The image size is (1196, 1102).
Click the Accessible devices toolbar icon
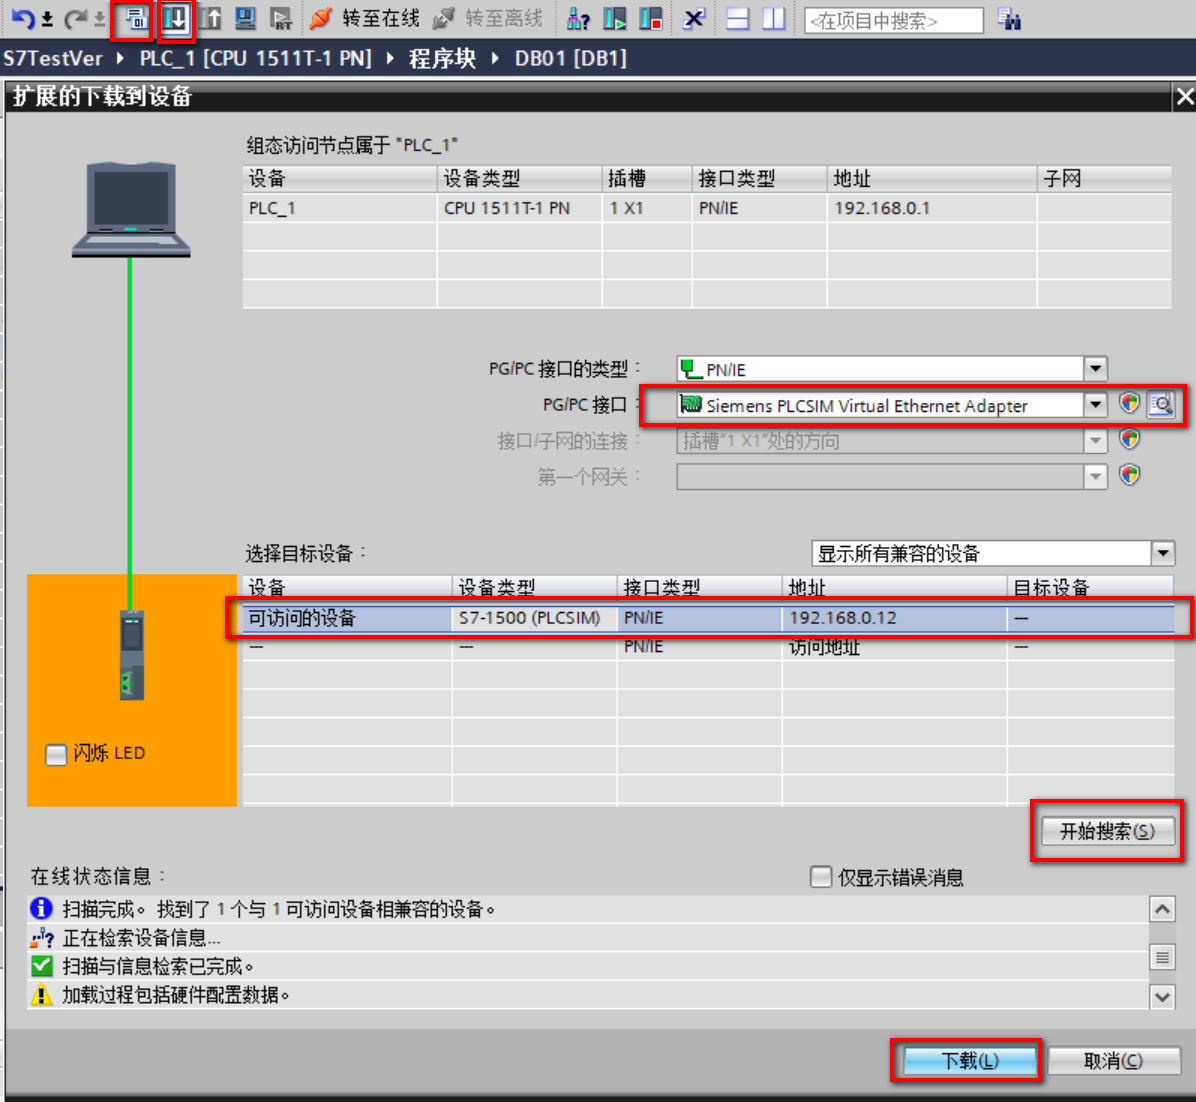(x=578, y=19)
